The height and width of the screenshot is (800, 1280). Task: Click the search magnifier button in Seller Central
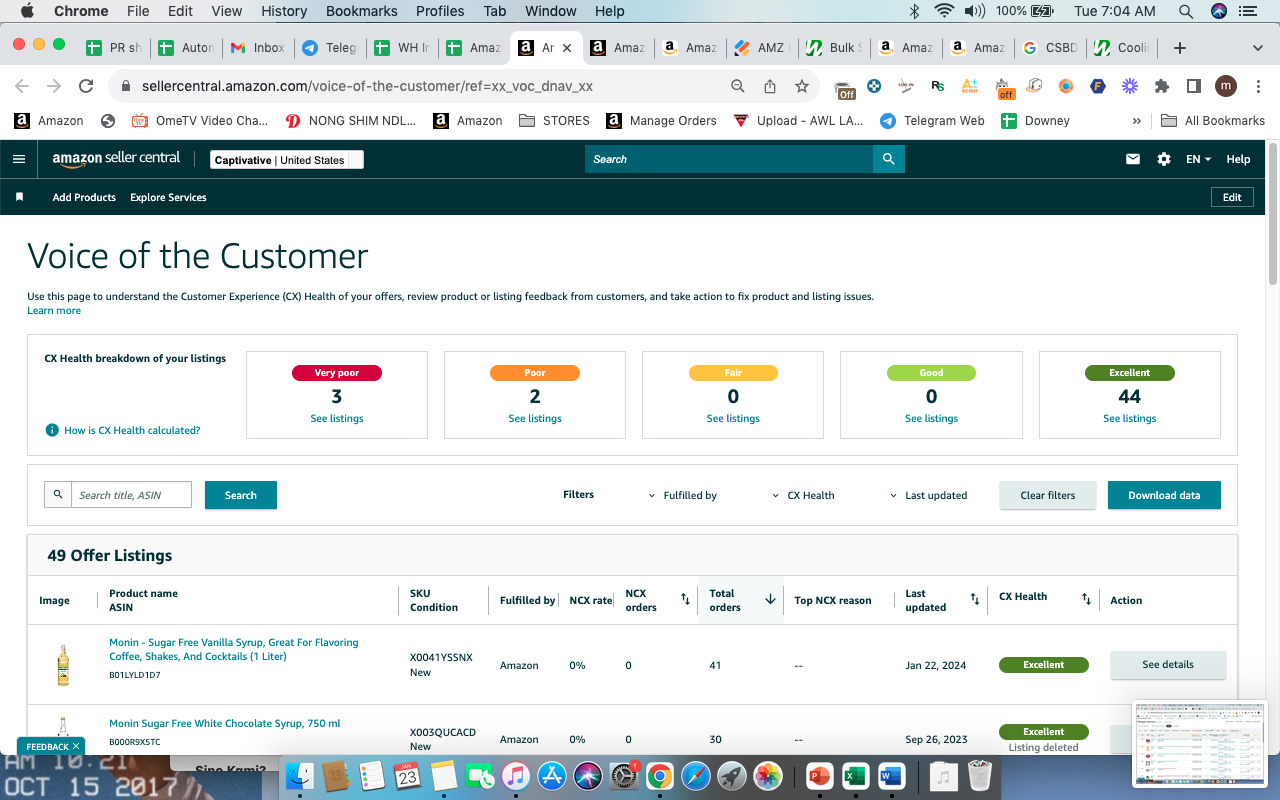pos(888,159)
